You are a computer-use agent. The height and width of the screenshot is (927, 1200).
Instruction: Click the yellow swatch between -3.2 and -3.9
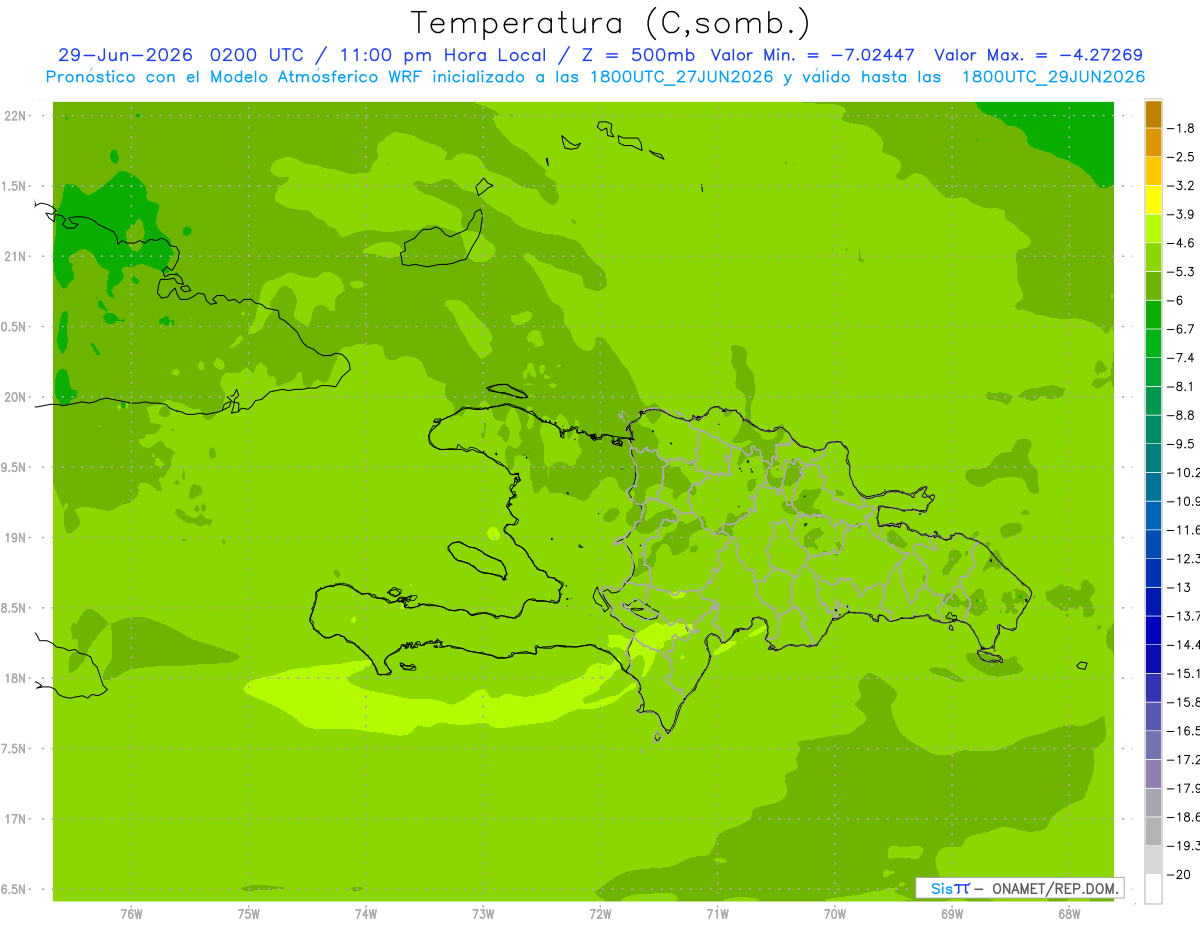tap(1153, 200)
